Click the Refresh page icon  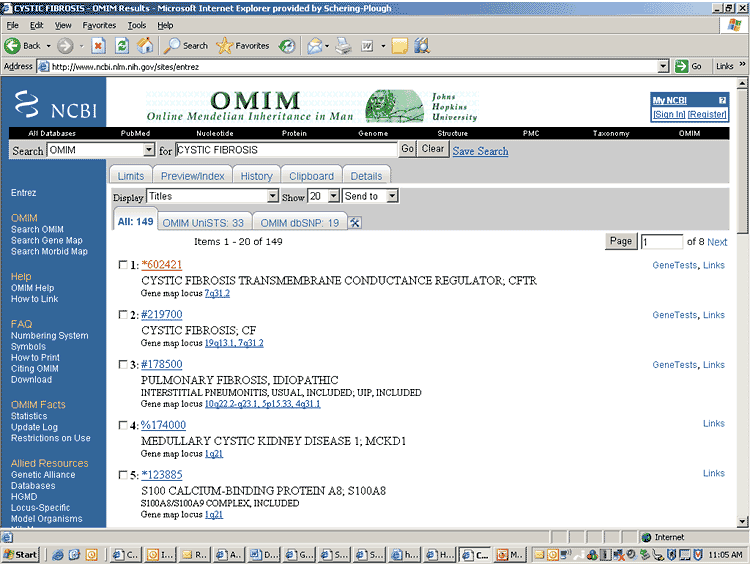click(x=122, y=46)
